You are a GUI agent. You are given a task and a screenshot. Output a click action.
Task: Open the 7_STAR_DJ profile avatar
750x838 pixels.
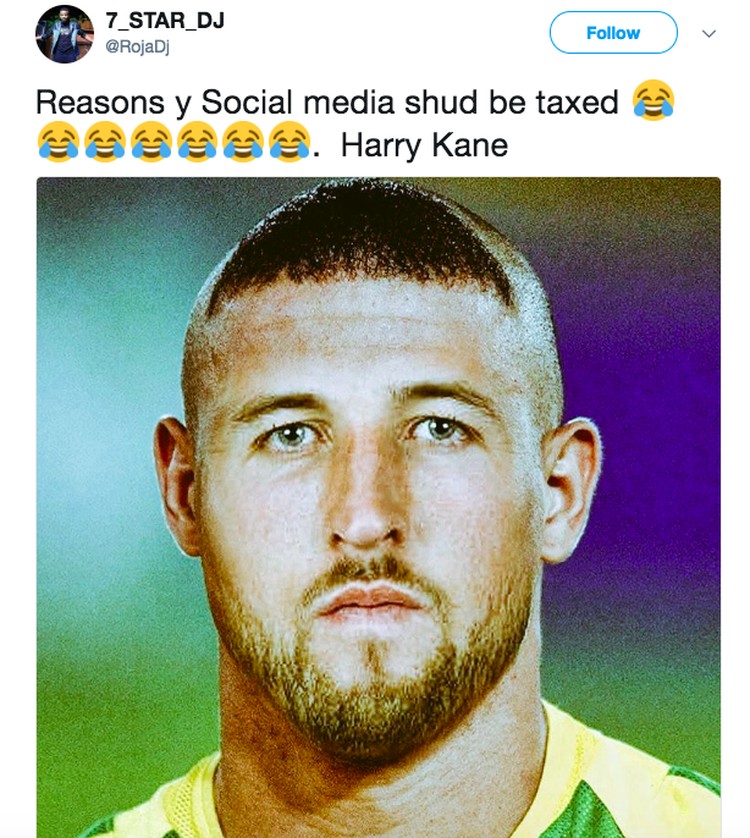tap(65, 34)
